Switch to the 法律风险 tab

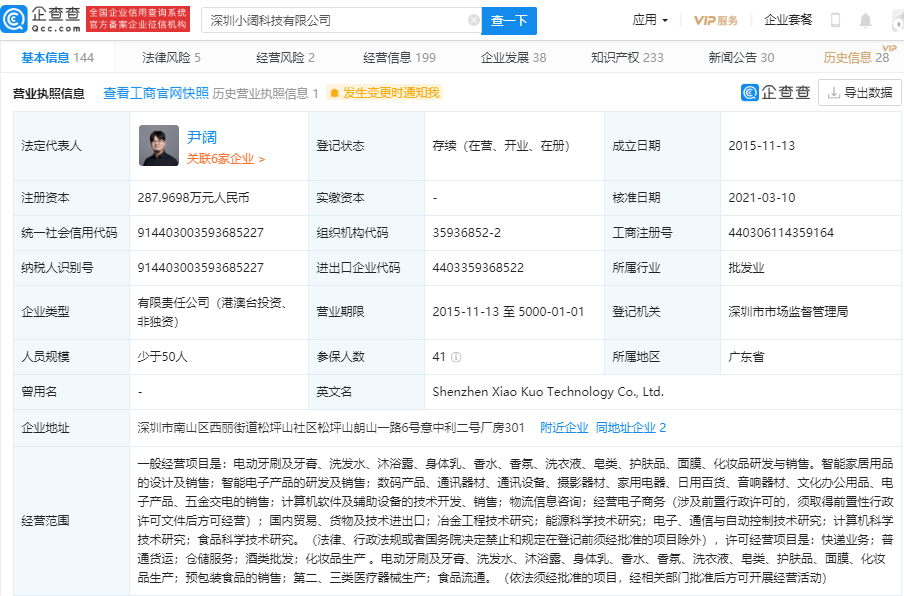pyautogui.click(x=171, y=58)
